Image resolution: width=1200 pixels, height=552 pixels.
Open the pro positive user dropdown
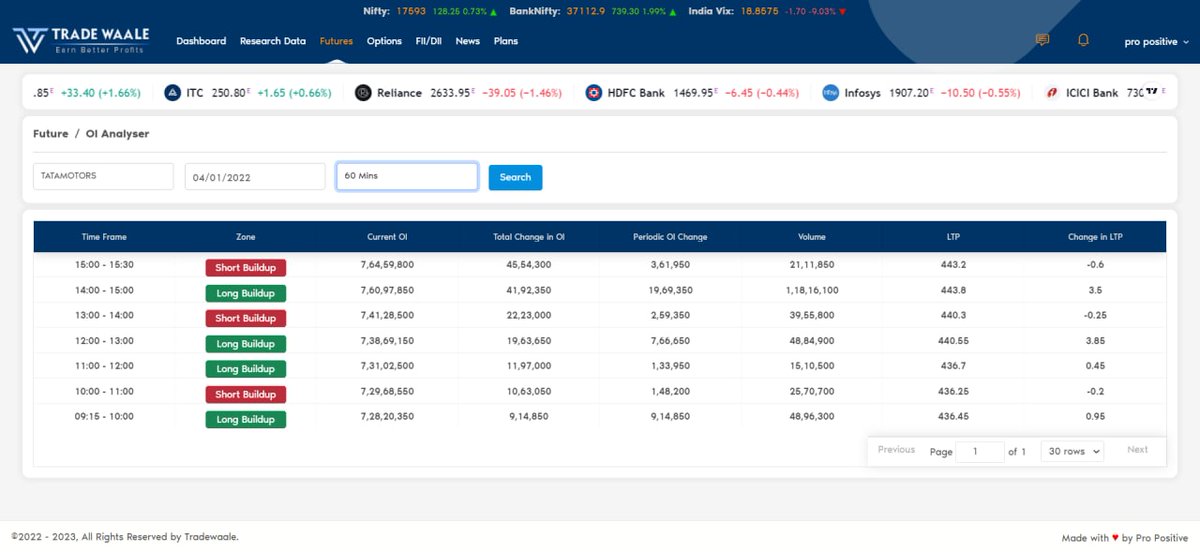click(x=1157, y=41)
